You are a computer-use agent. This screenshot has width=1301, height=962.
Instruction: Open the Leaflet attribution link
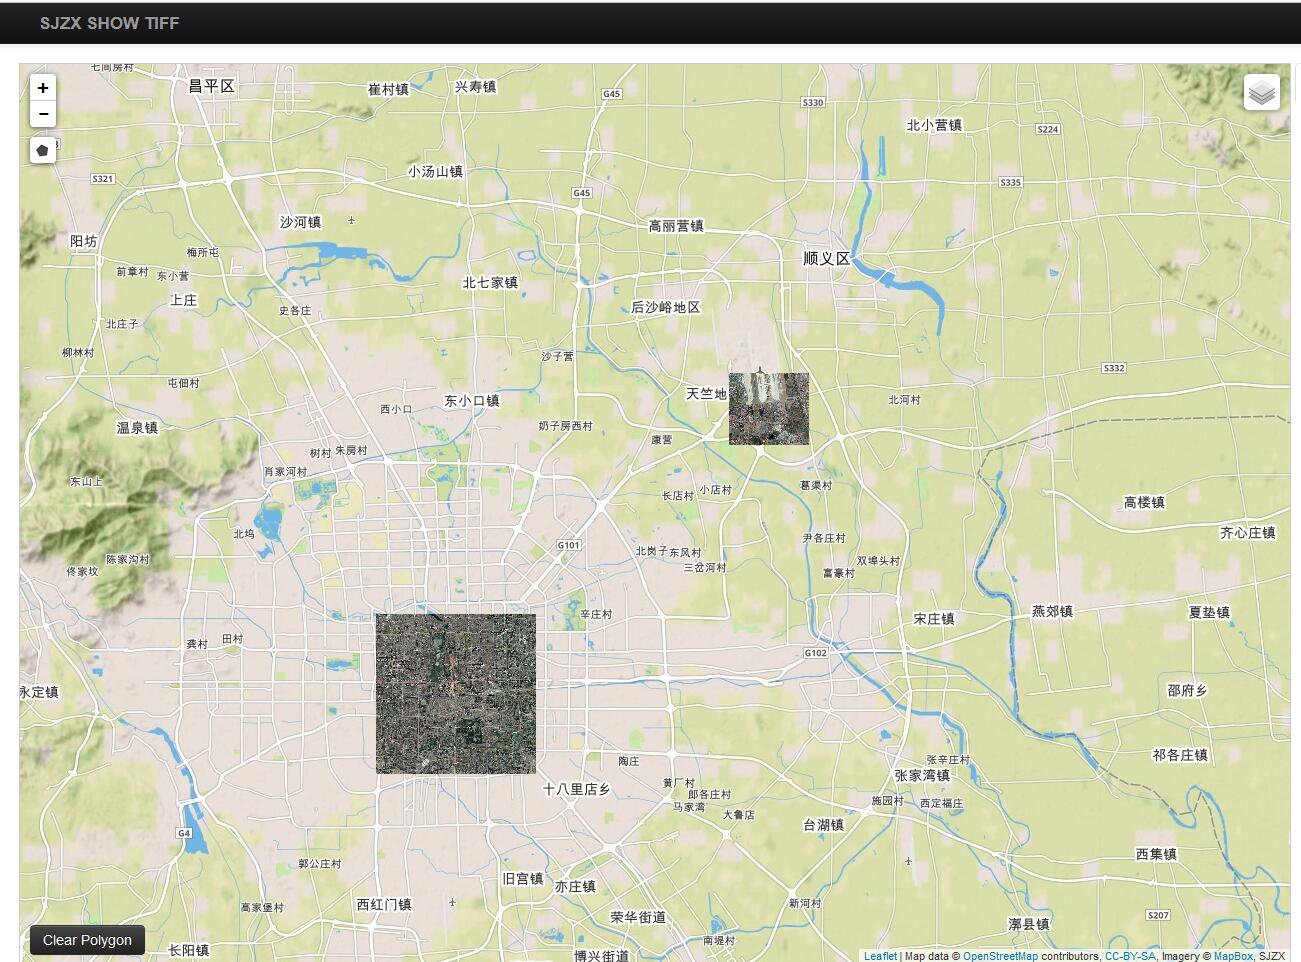(880, 956)
